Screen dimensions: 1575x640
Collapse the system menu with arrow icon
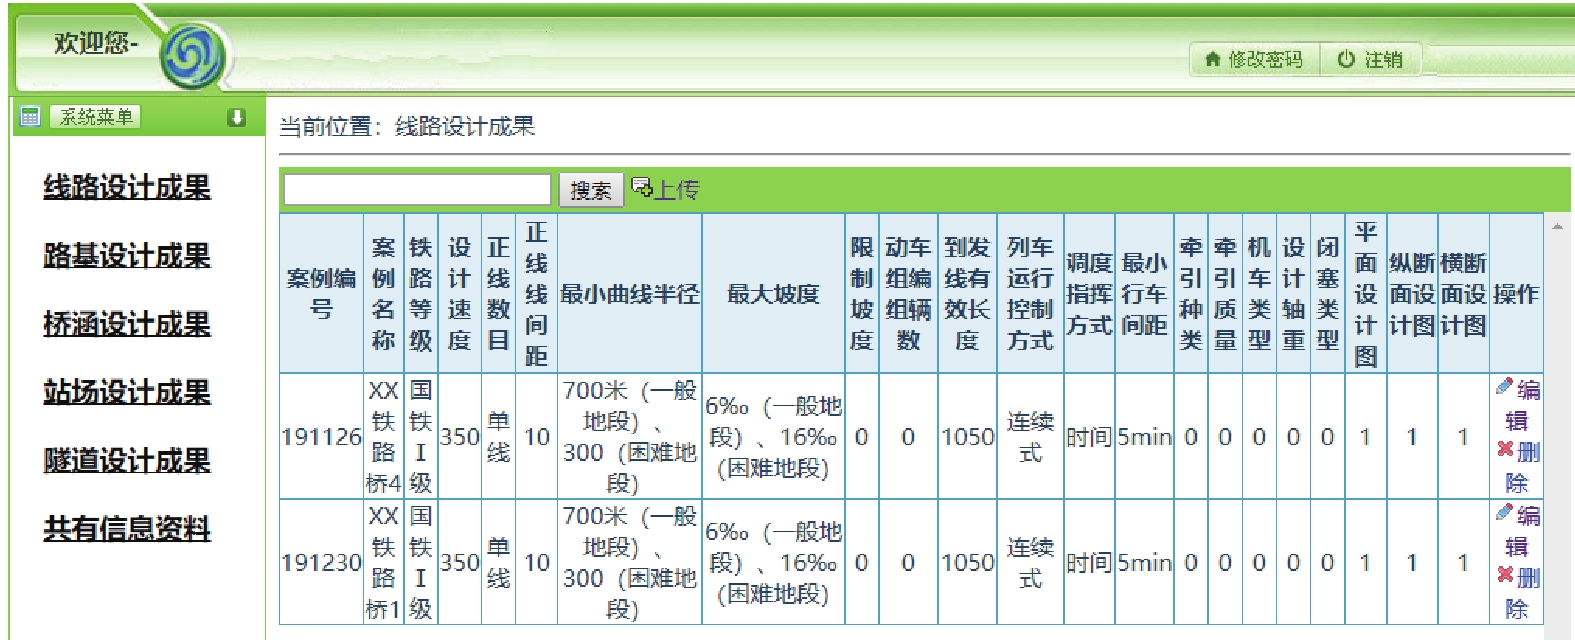coord(236,118)
